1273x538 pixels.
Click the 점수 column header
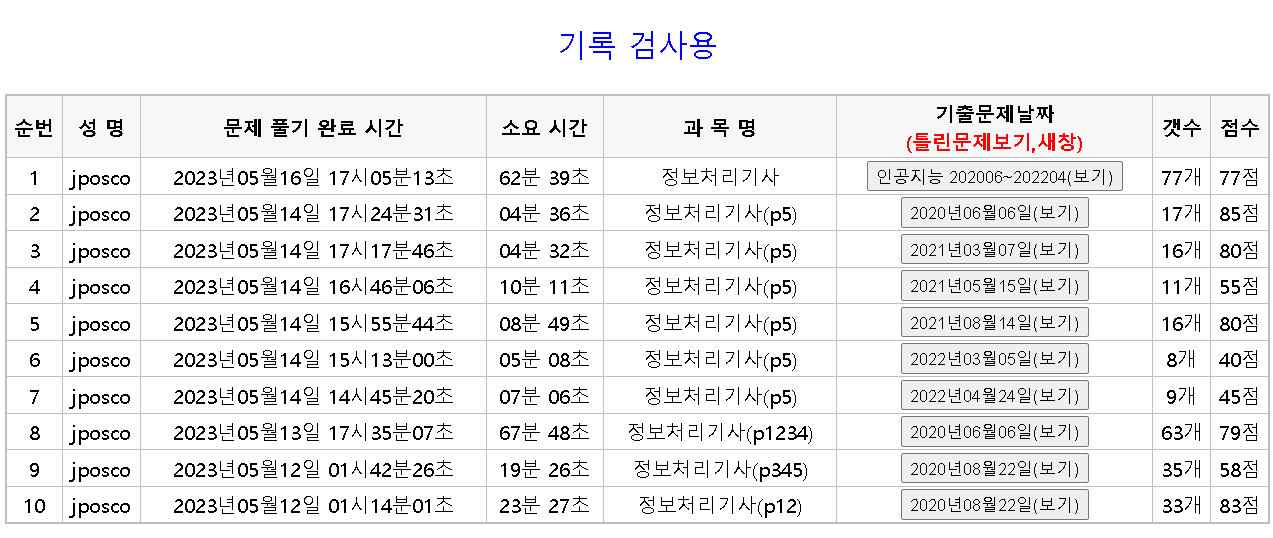coord(1240,128)
